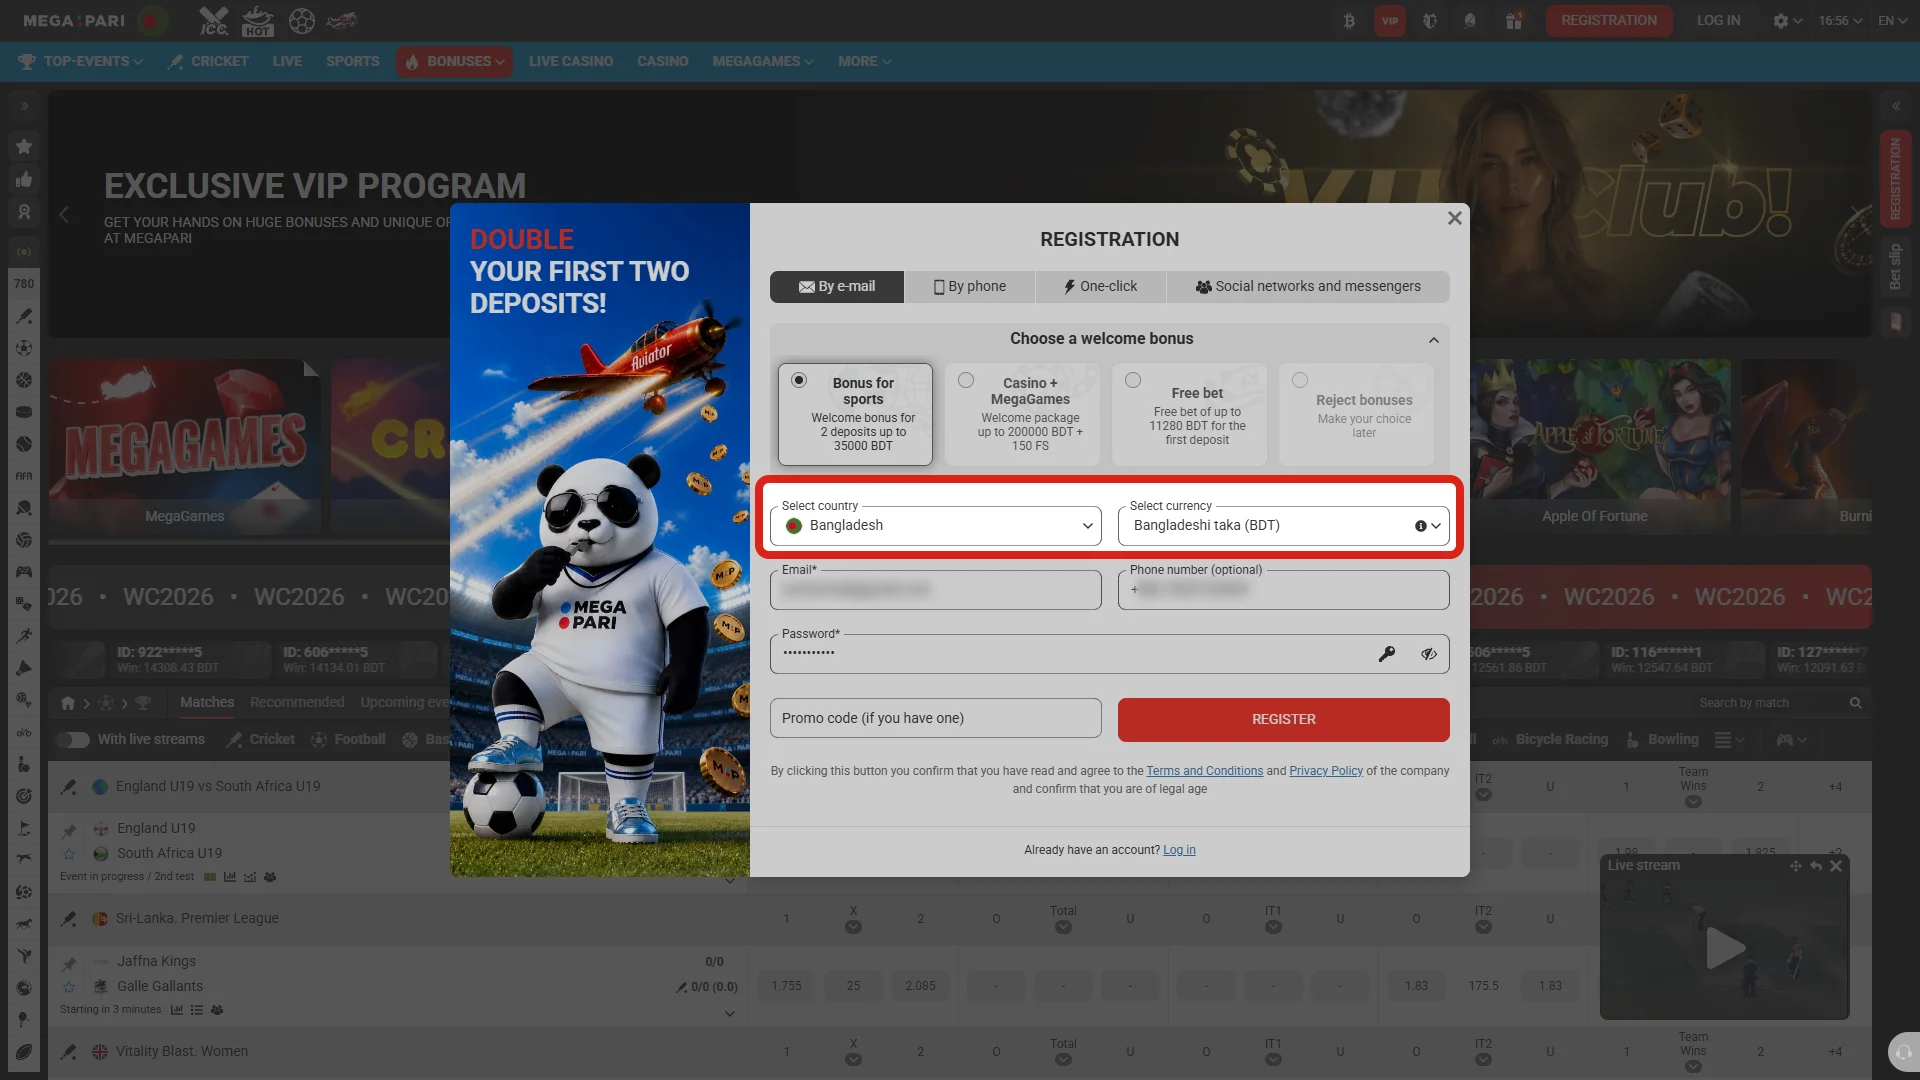The width and height of the screenshot is (1920, 1080).
Task: Toggle password visibility eye icon
Action: pyautogui.click(x=1429, y=654)
